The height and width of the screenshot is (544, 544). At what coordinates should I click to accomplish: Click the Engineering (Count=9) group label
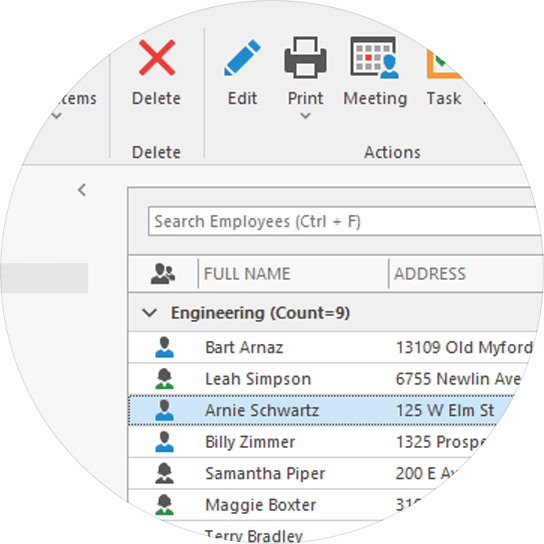point(260,313)
